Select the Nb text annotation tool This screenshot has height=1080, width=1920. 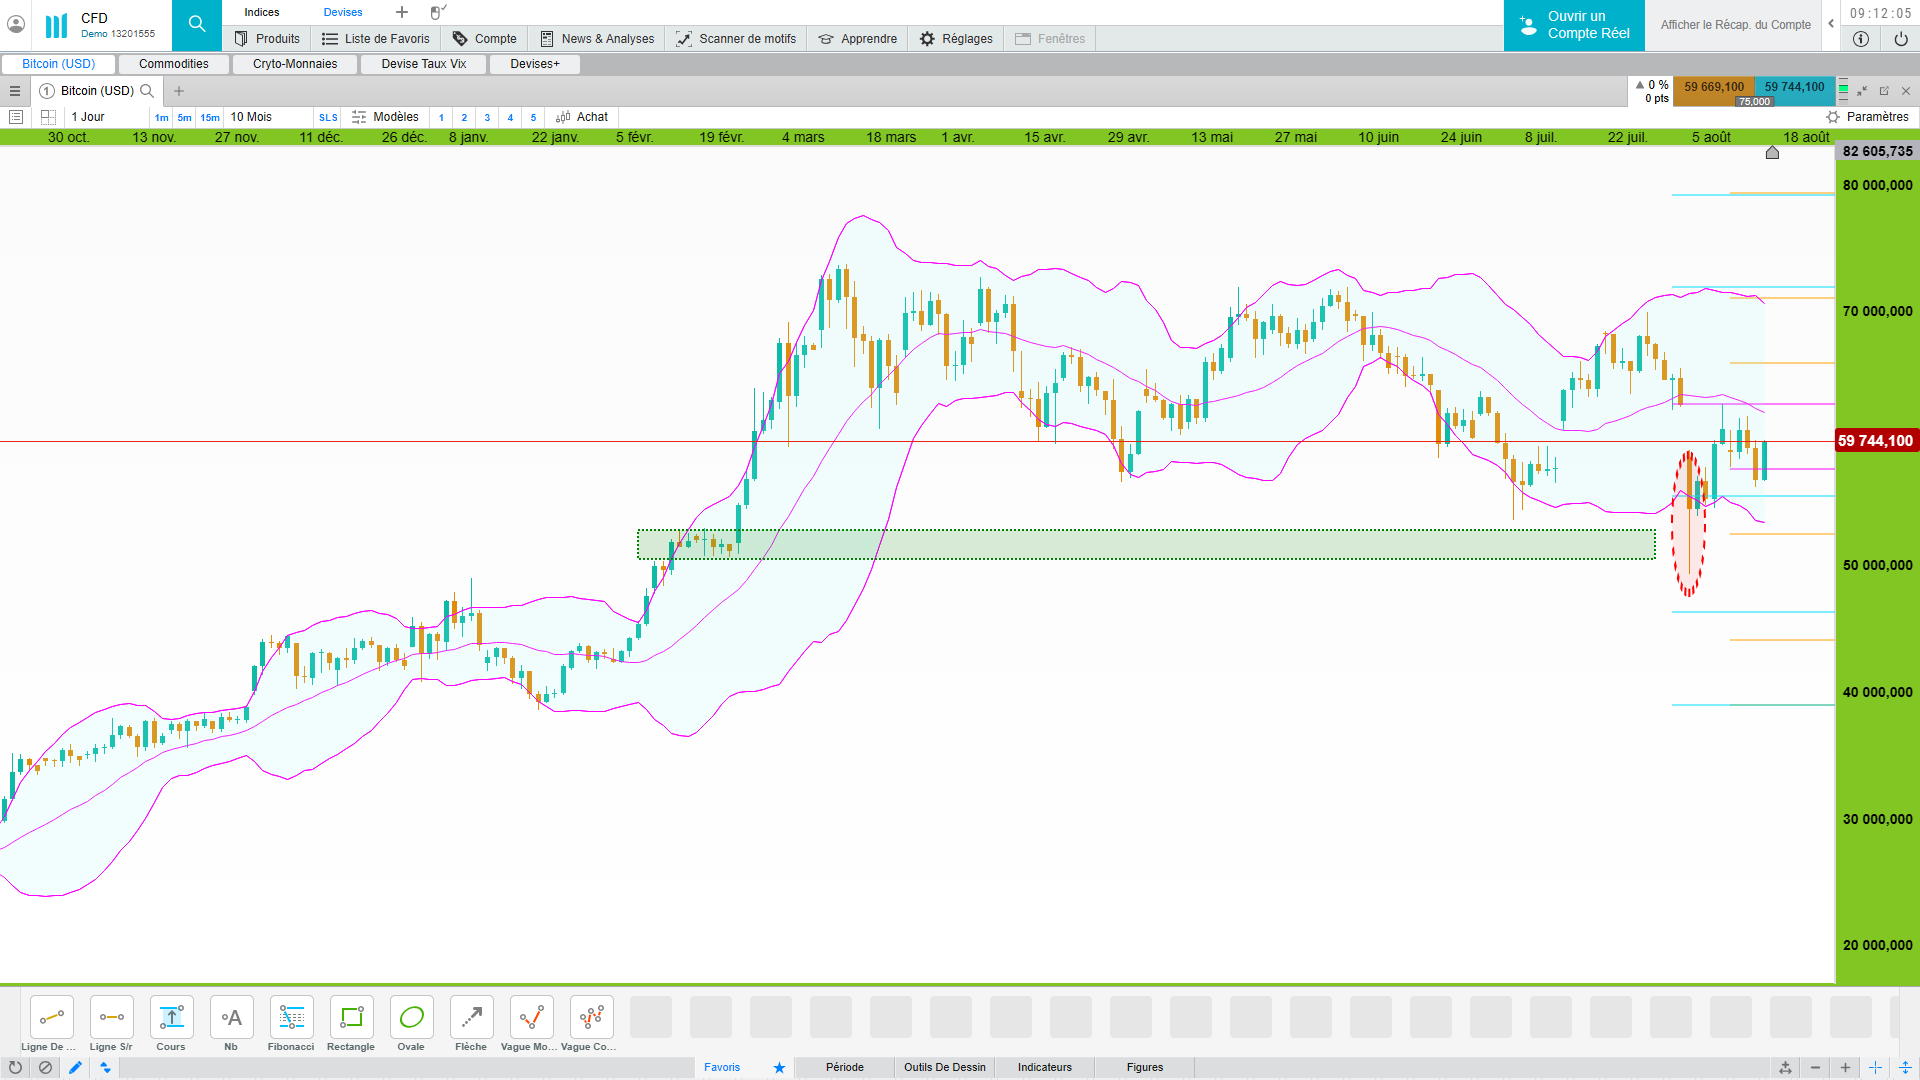[x=231, y=1018]
